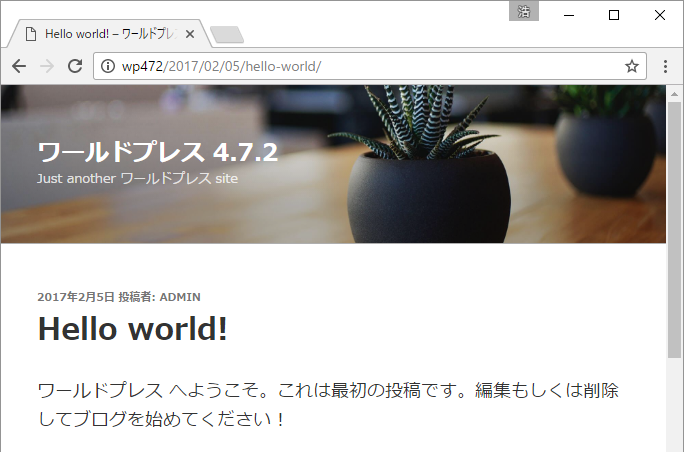Image resolution: width=684 pixels, height=452 pixels.
Task: Close the browser window
Action: pyautogui.click(x=660, y=15)
